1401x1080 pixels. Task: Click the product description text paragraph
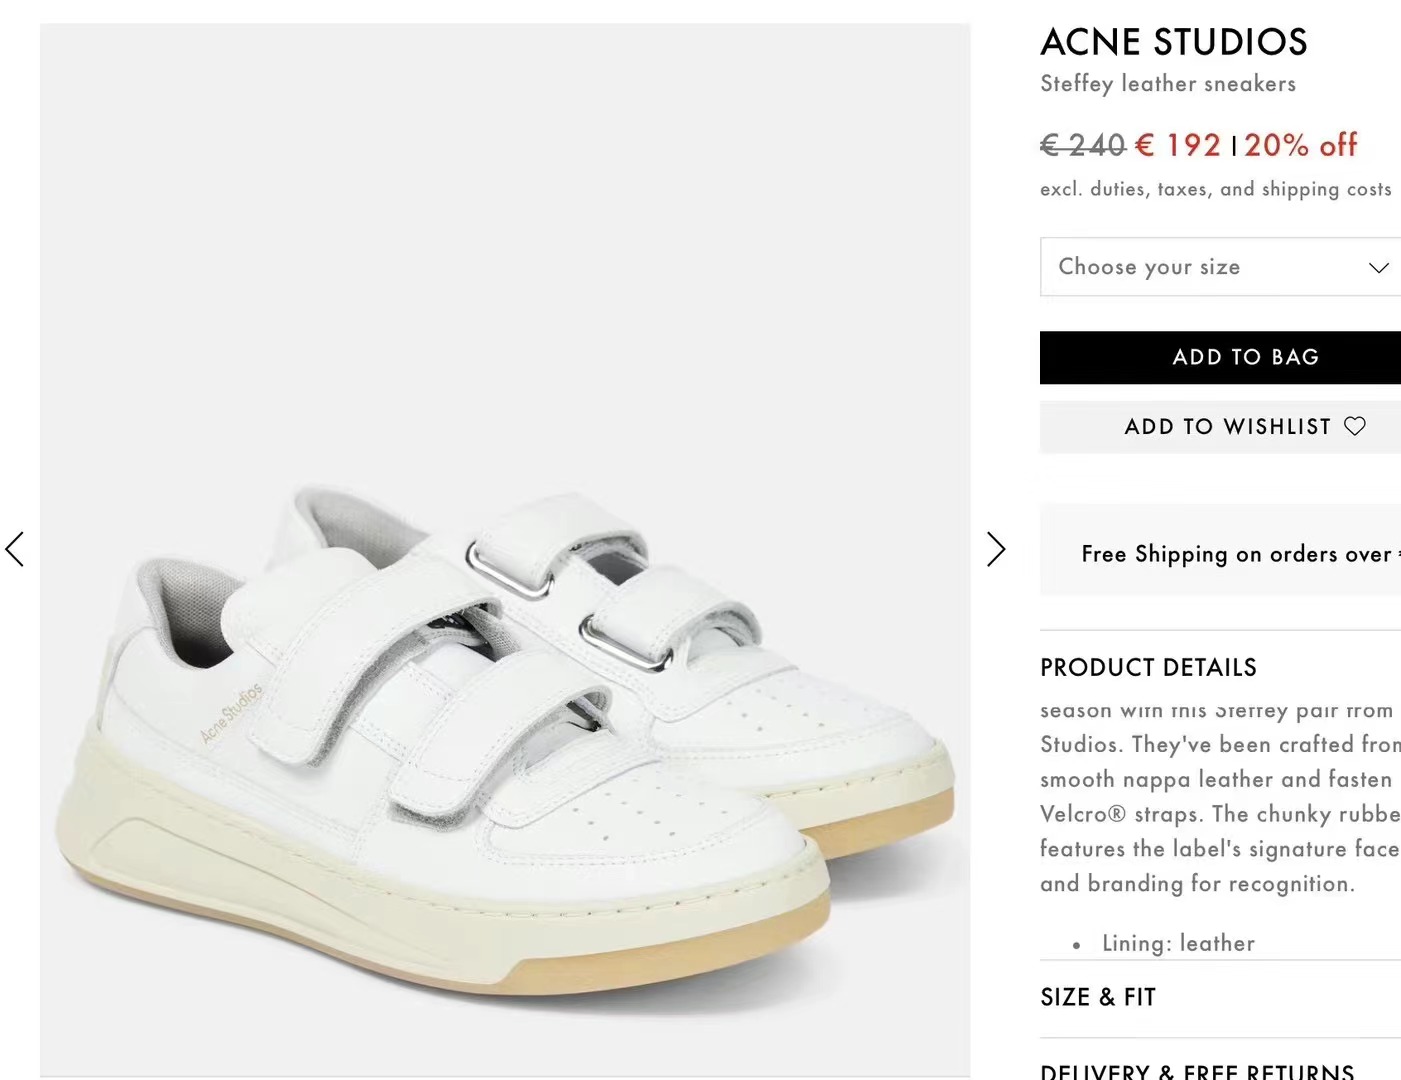pyautogui.click(x=1220, y=797)
